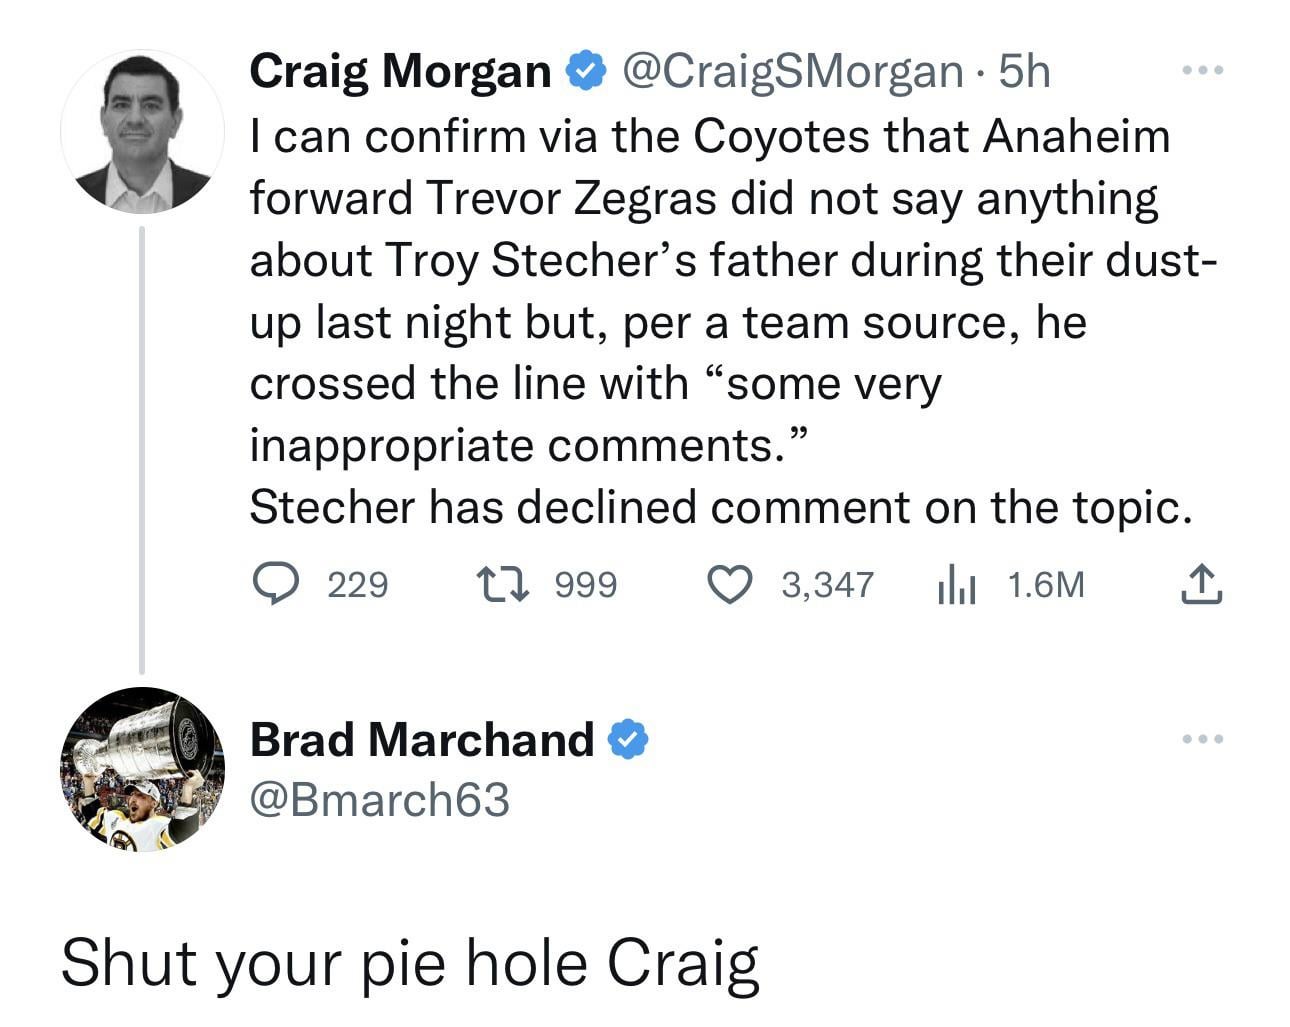Open Craig Morgan's profile picture

(142, 132)
